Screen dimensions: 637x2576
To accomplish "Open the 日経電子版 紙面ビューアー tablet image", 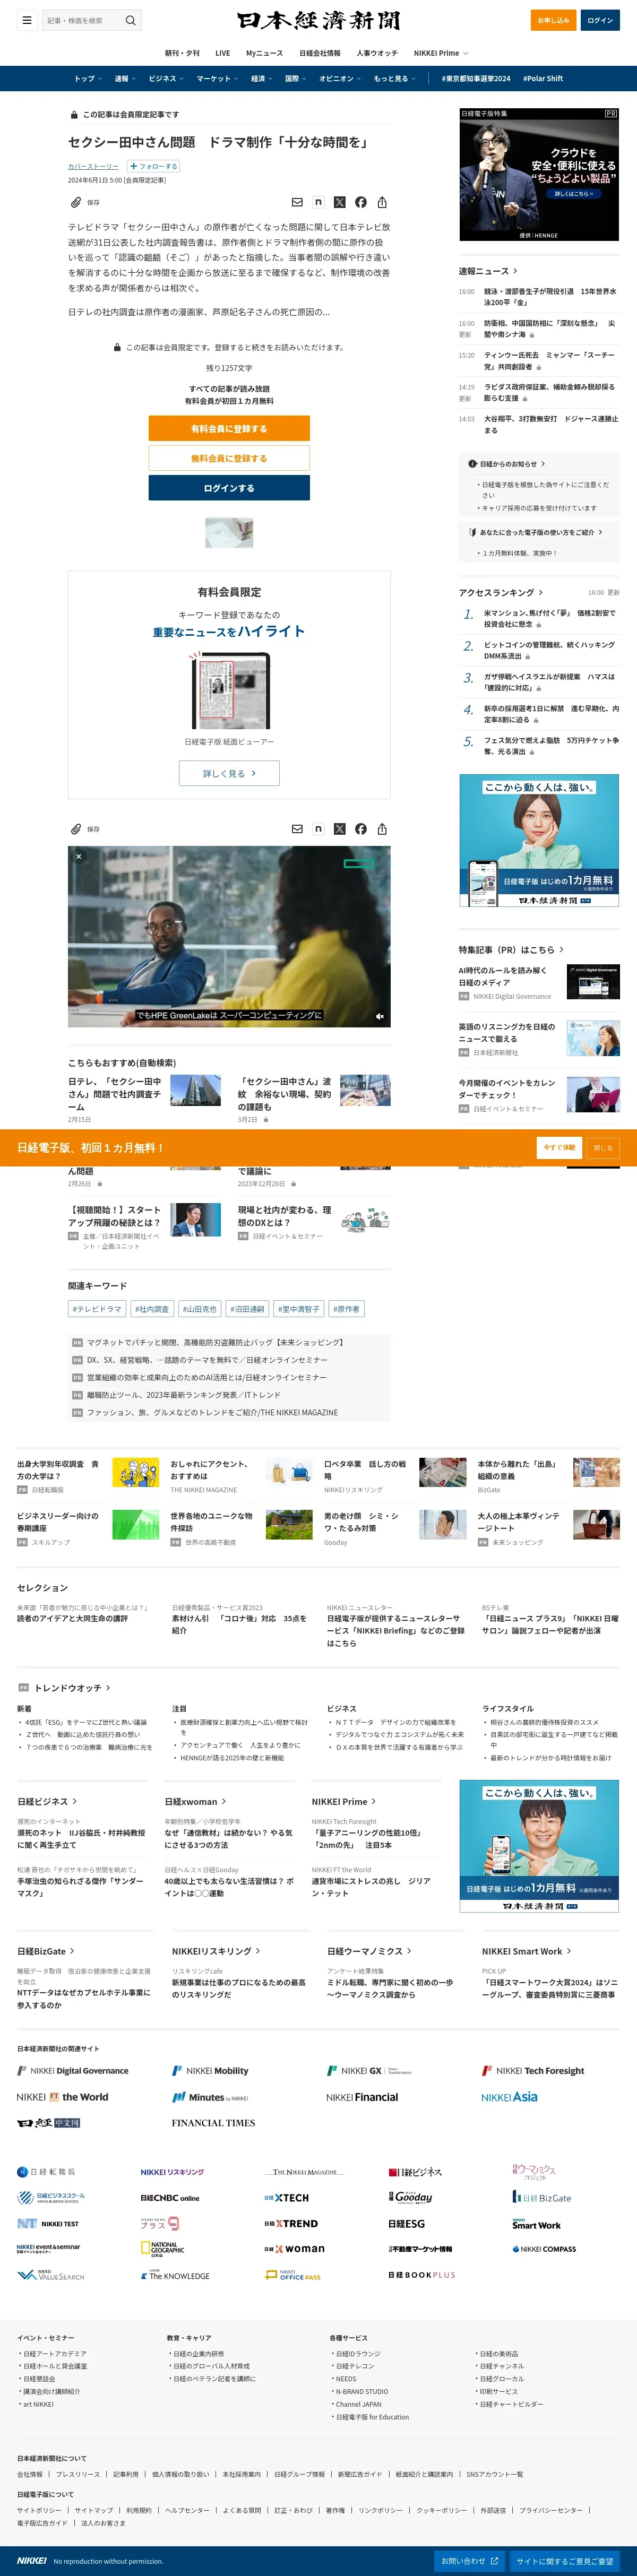I will click(230, 691).
